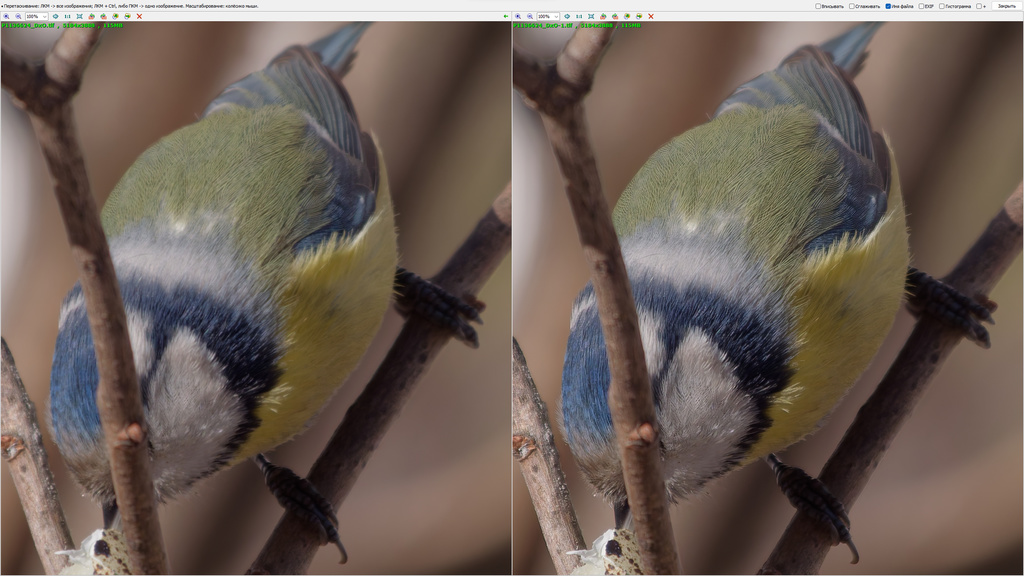Click green left arrow on right panel
This screenshot has height=576, width=1024.
(x=506, y=16)
